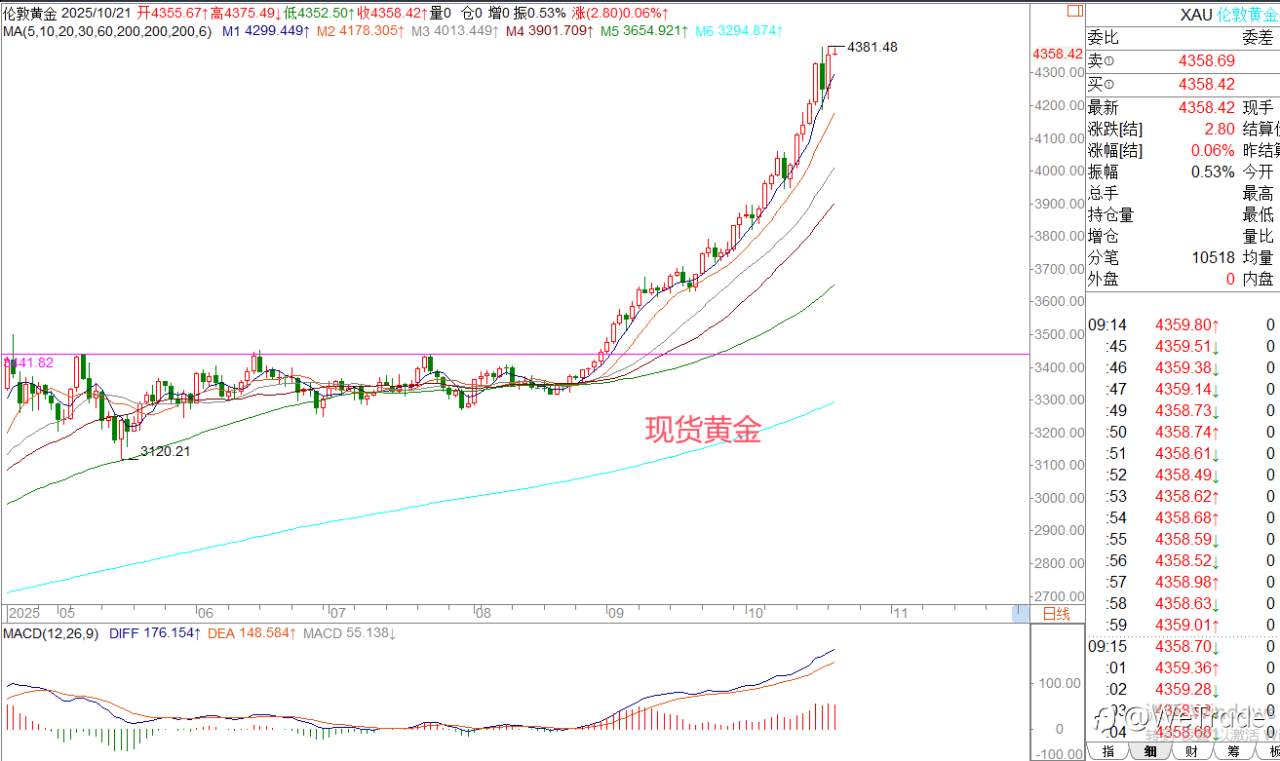Click the DEA 148.584 value
Viewport: 1280px width, 761px height.
[250, 634]
